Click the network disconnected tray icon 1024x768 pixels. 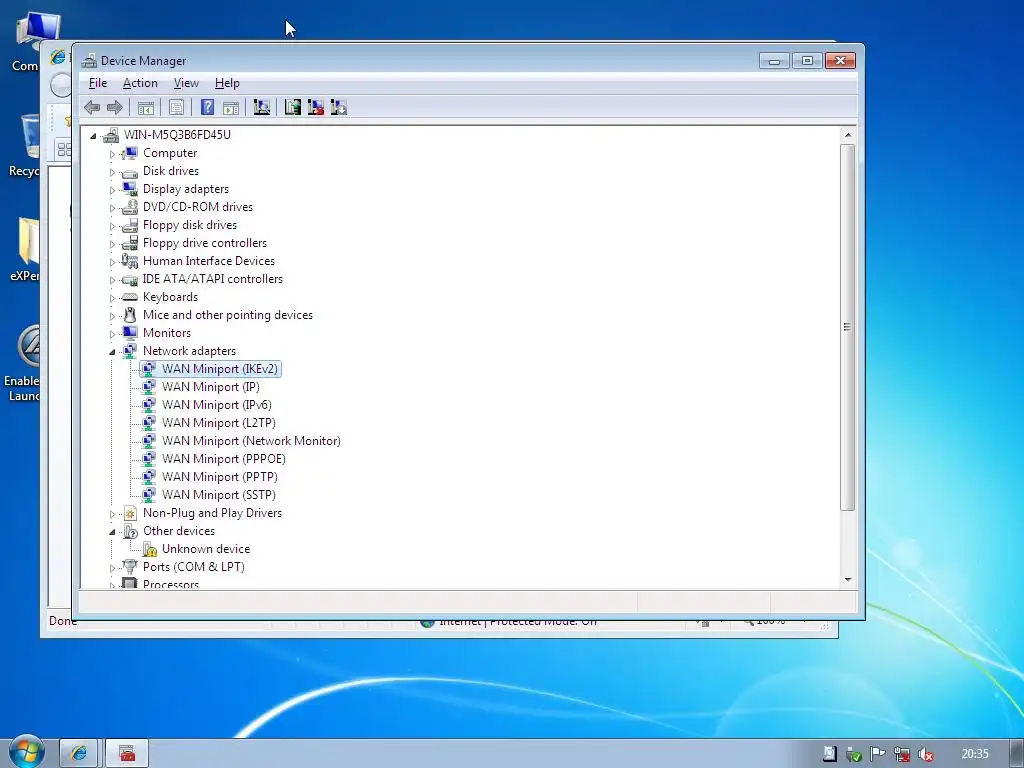902,754
